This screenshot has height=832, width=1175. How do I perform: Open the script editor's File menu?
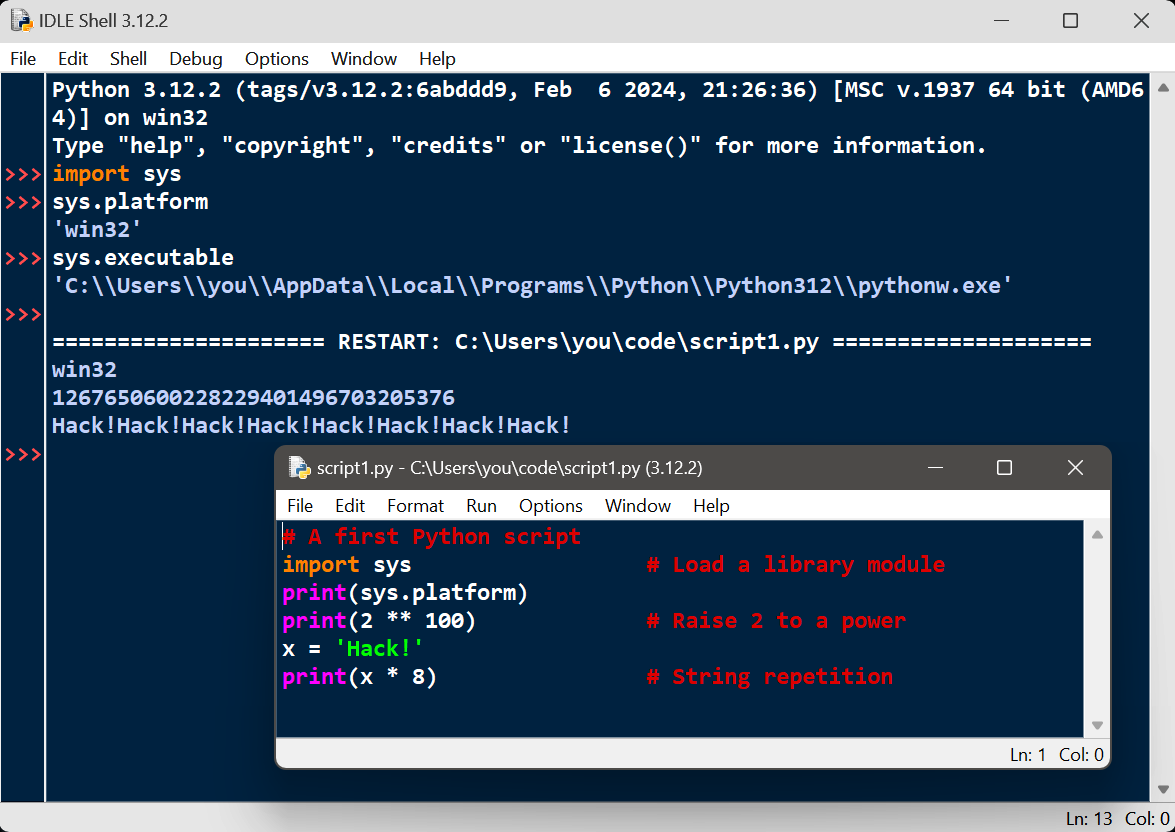pos(300,505)
